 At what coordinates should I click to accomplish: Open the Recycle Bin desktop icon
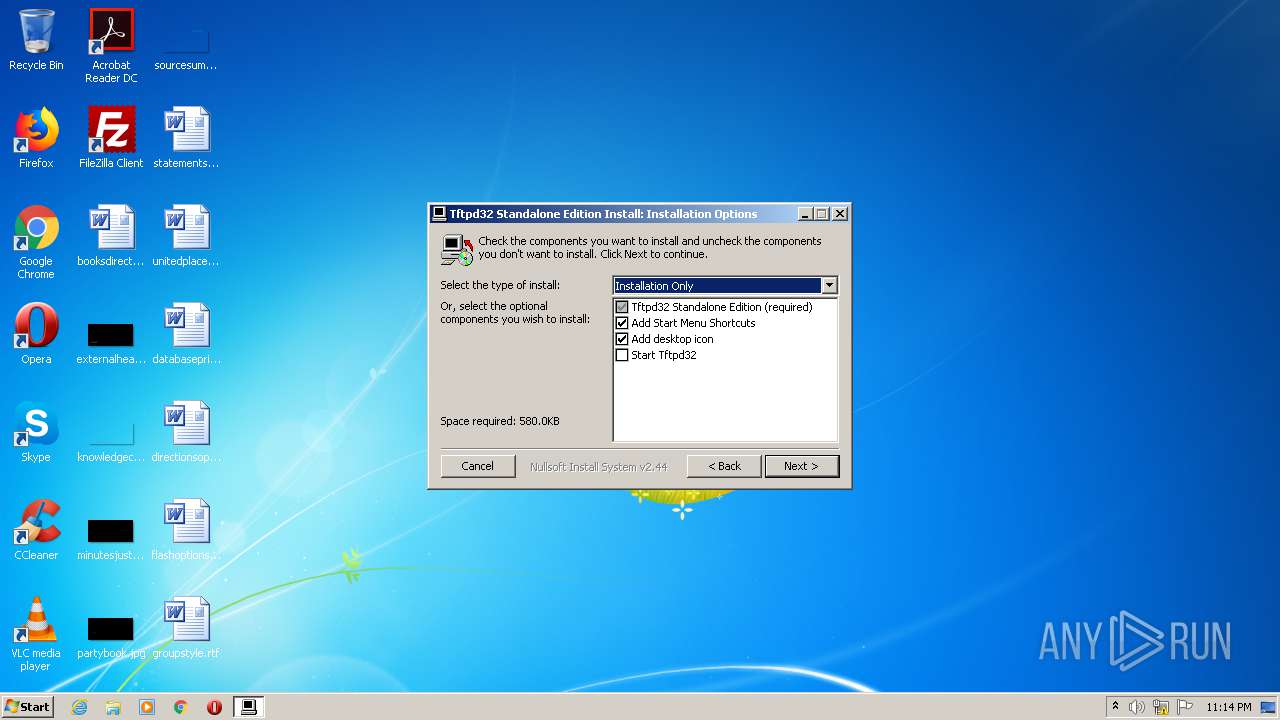pos(36,40)
